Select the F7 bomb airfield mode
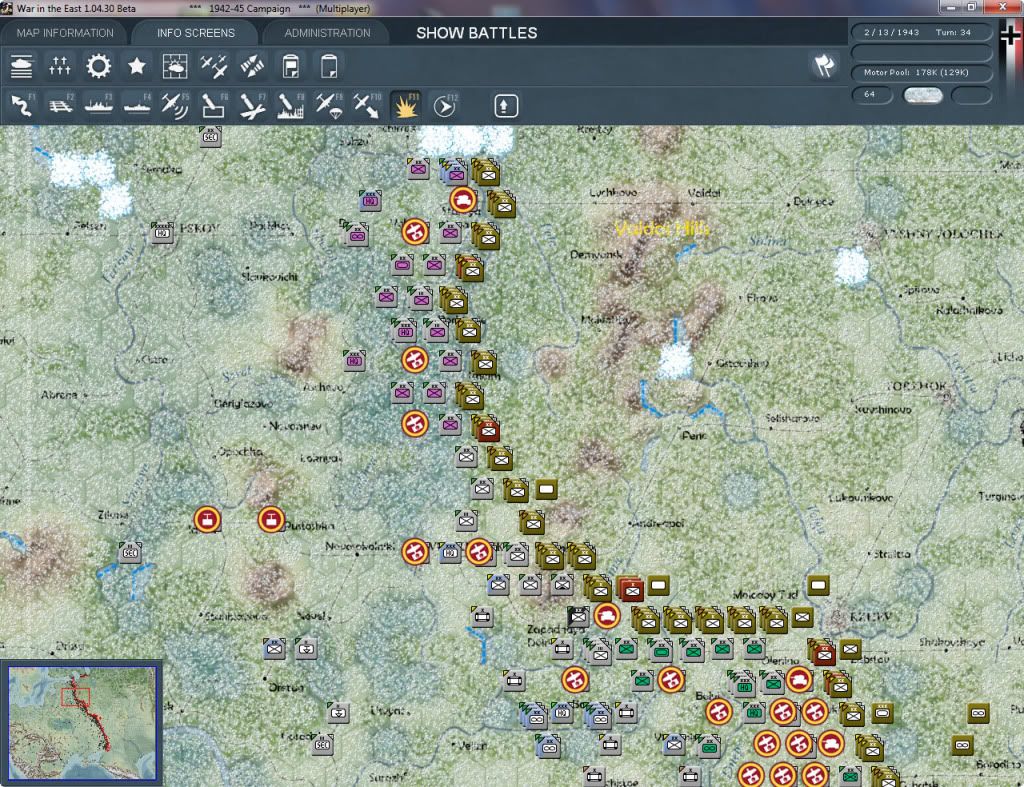This screenshot has height=787, width=1024. point(252,106)
